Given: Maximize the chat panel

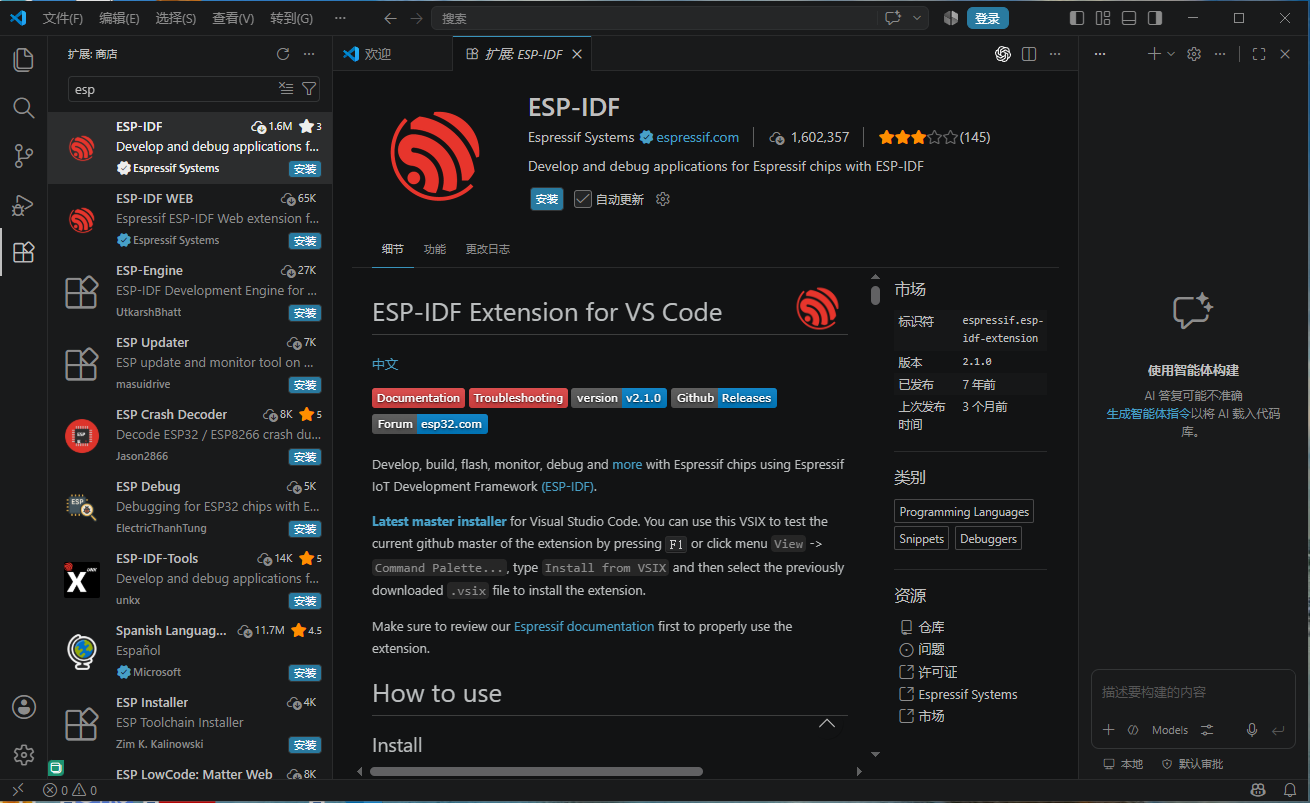Looking at the screenshot, I should point(1259,54).
